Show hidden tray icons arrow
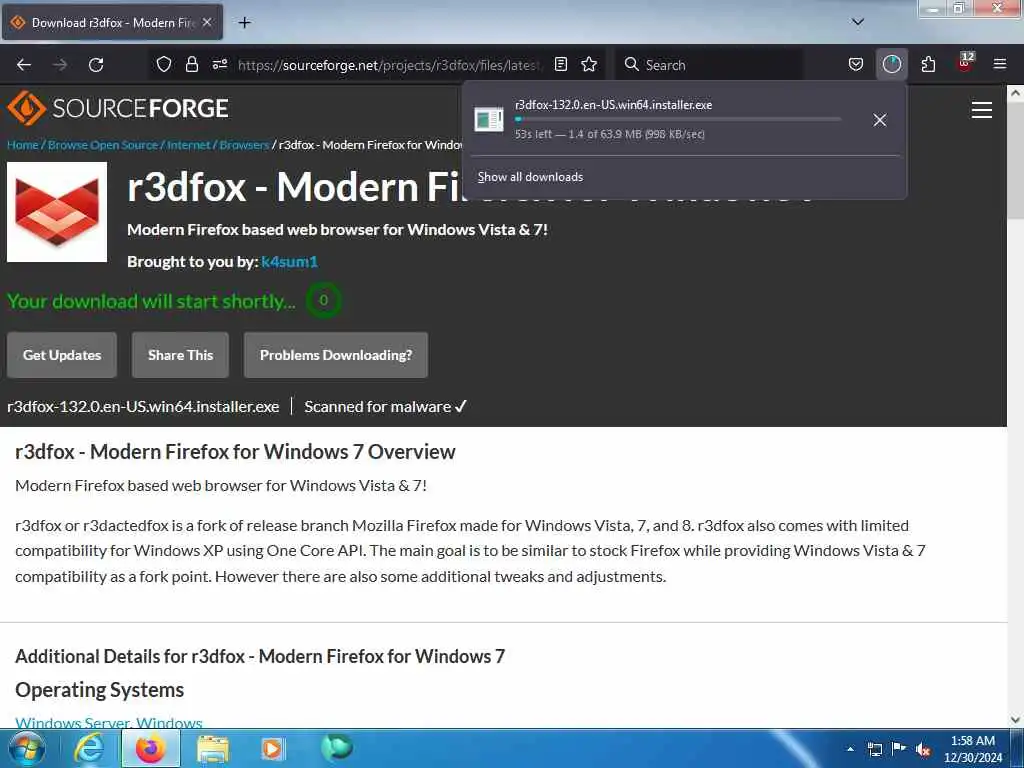Viewport: 1024px width, 768px height. click(850, 749)
